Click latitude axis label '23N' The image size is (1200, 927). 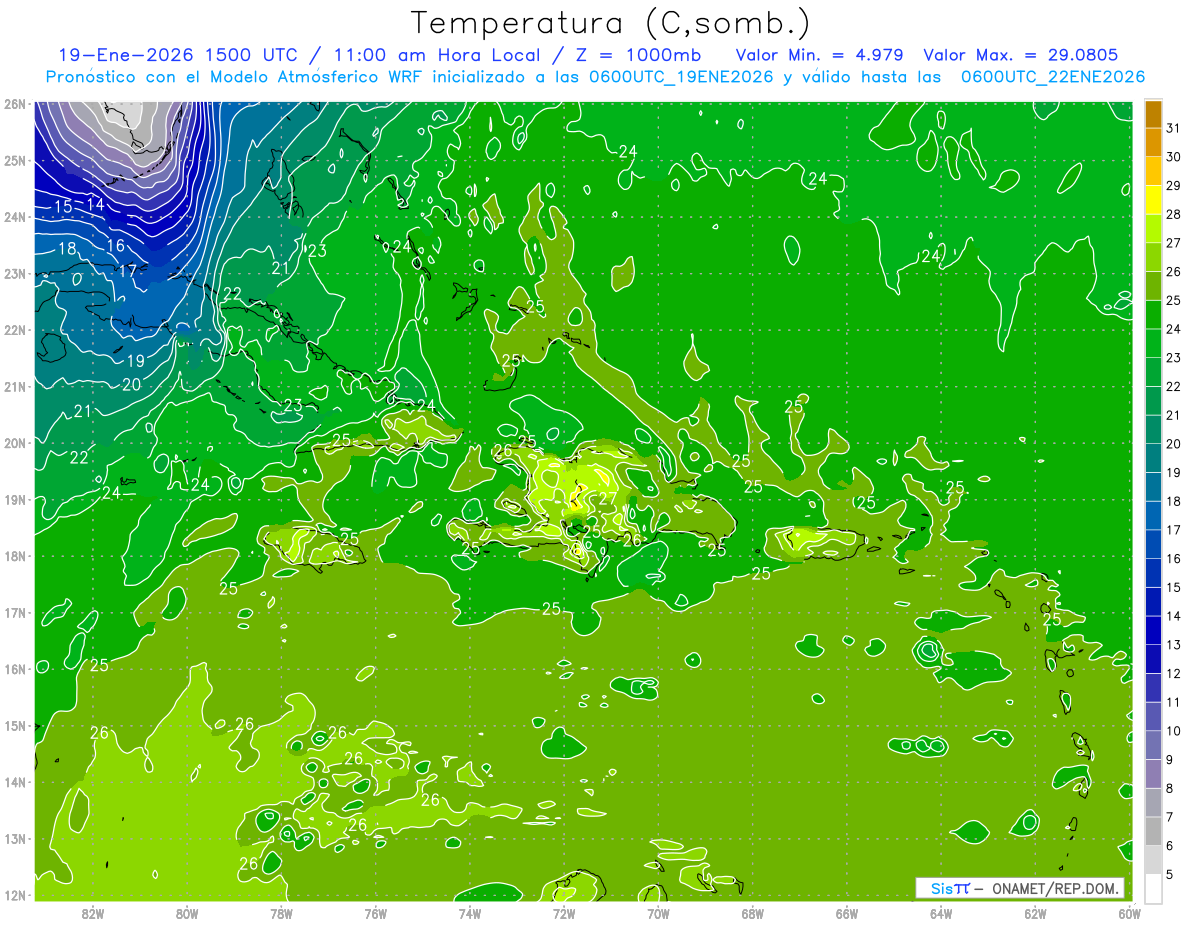[14, 273]
